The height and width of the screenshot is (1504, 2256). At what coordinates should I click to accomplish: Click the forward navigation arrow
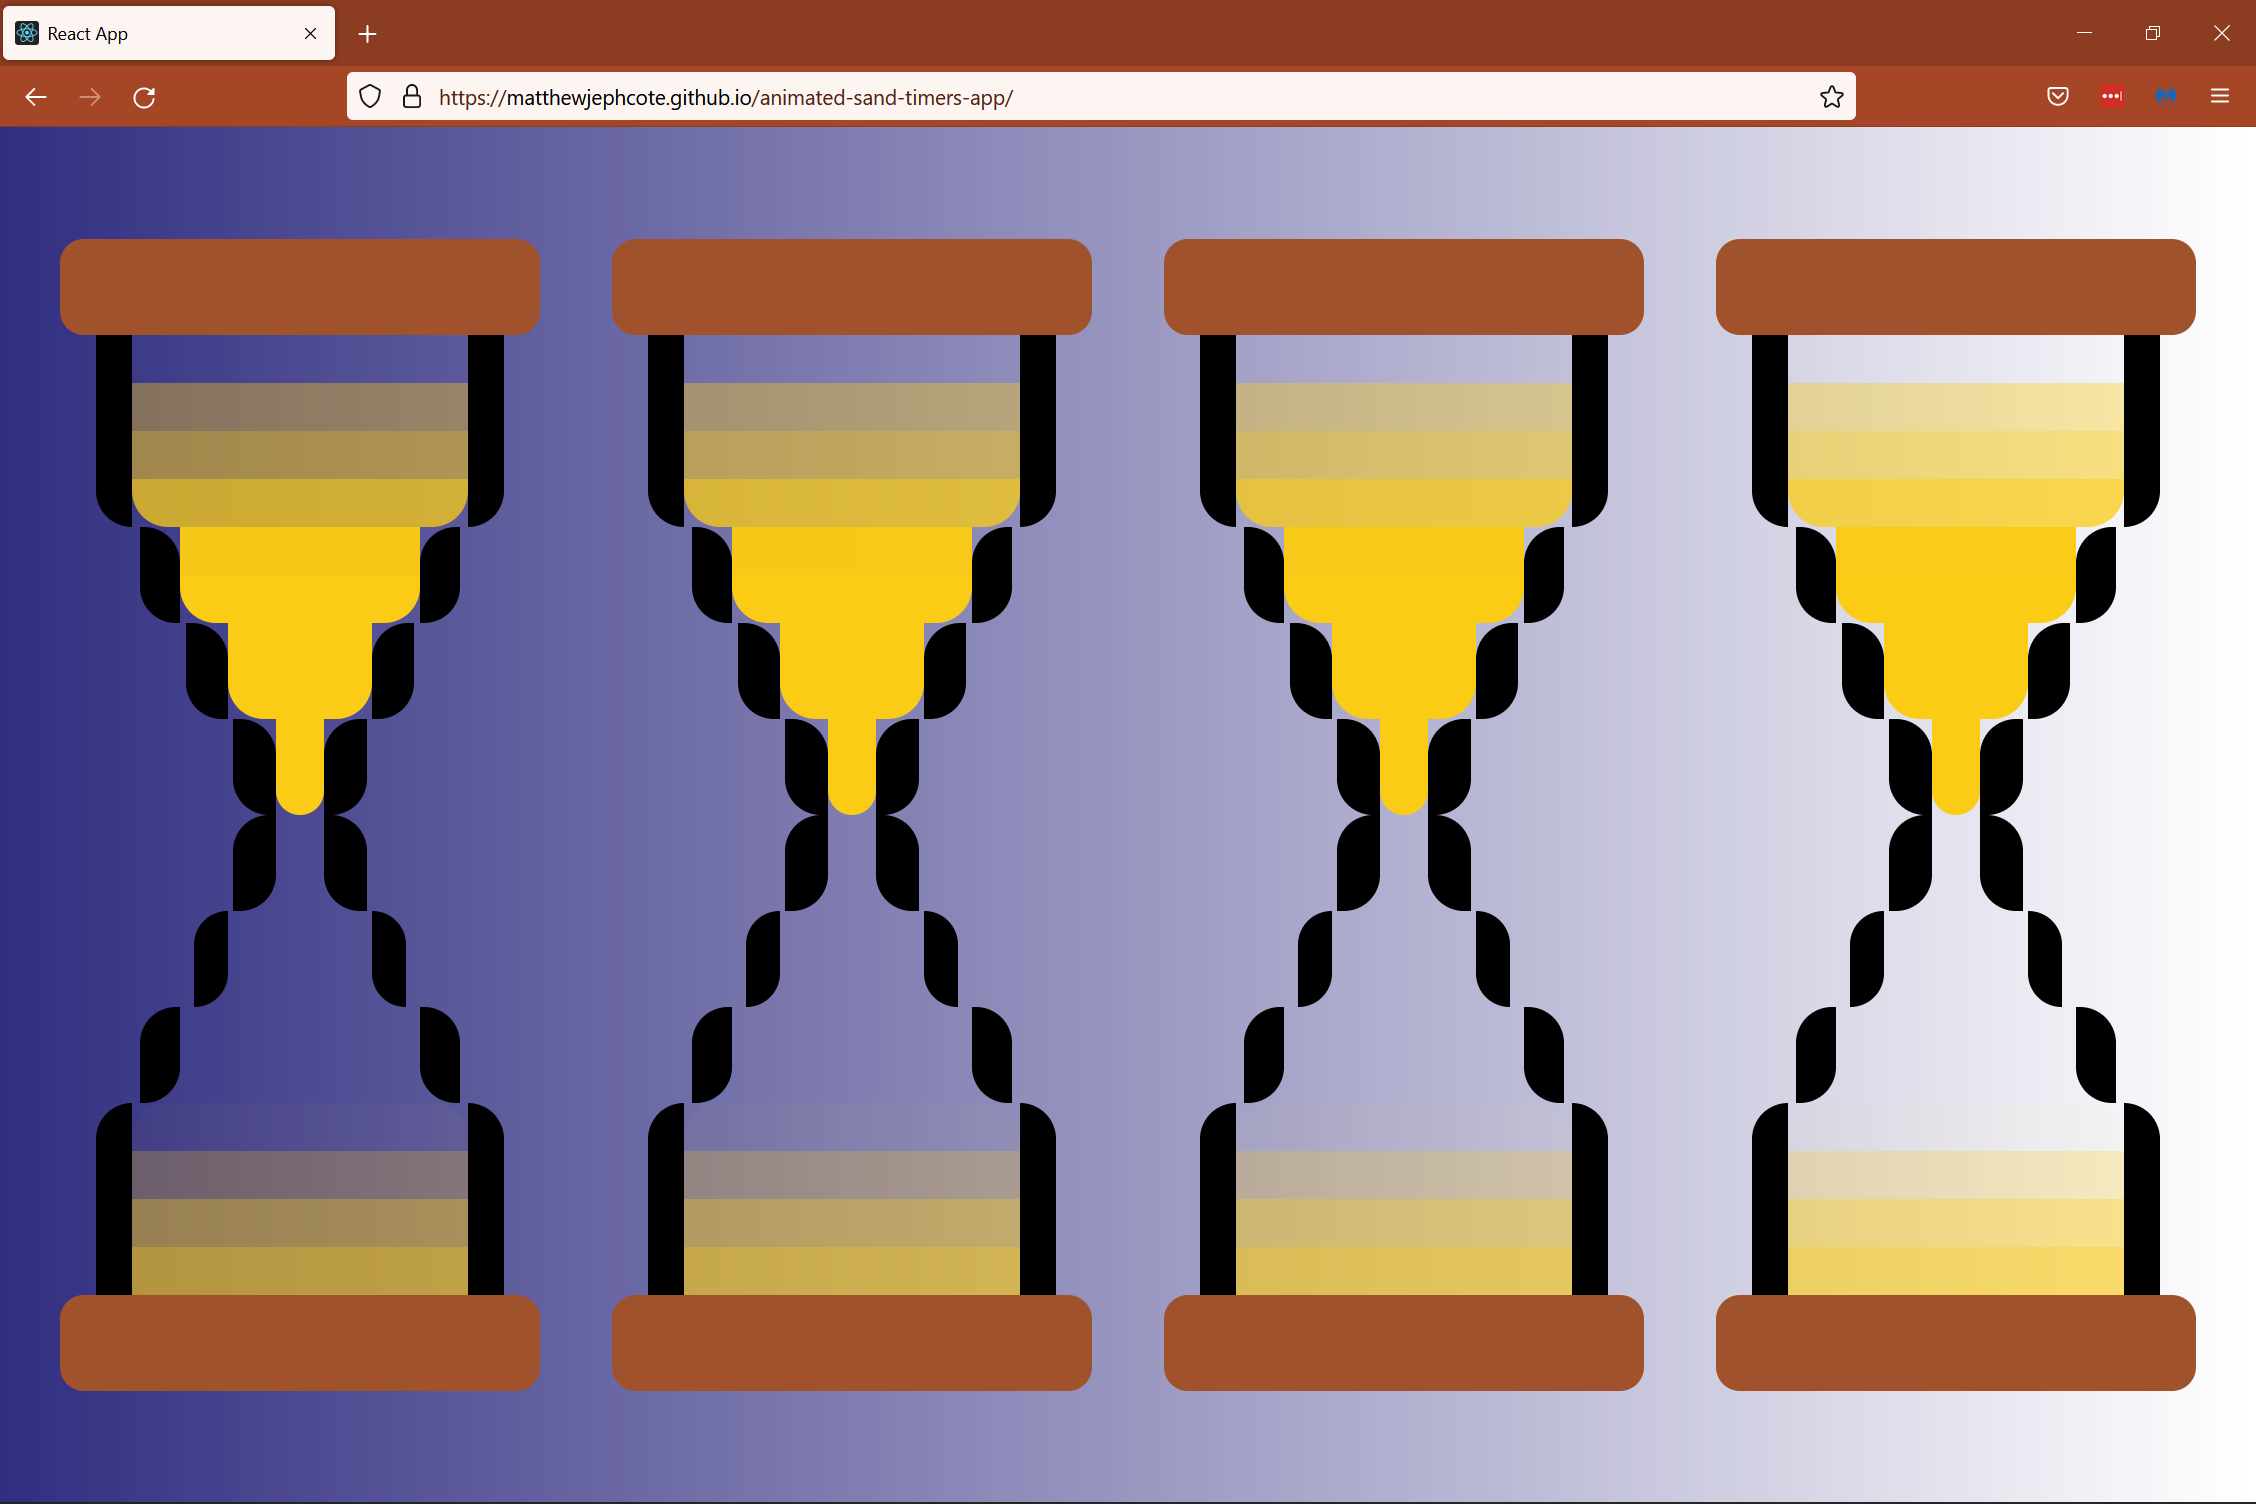[x=90, y=96]
